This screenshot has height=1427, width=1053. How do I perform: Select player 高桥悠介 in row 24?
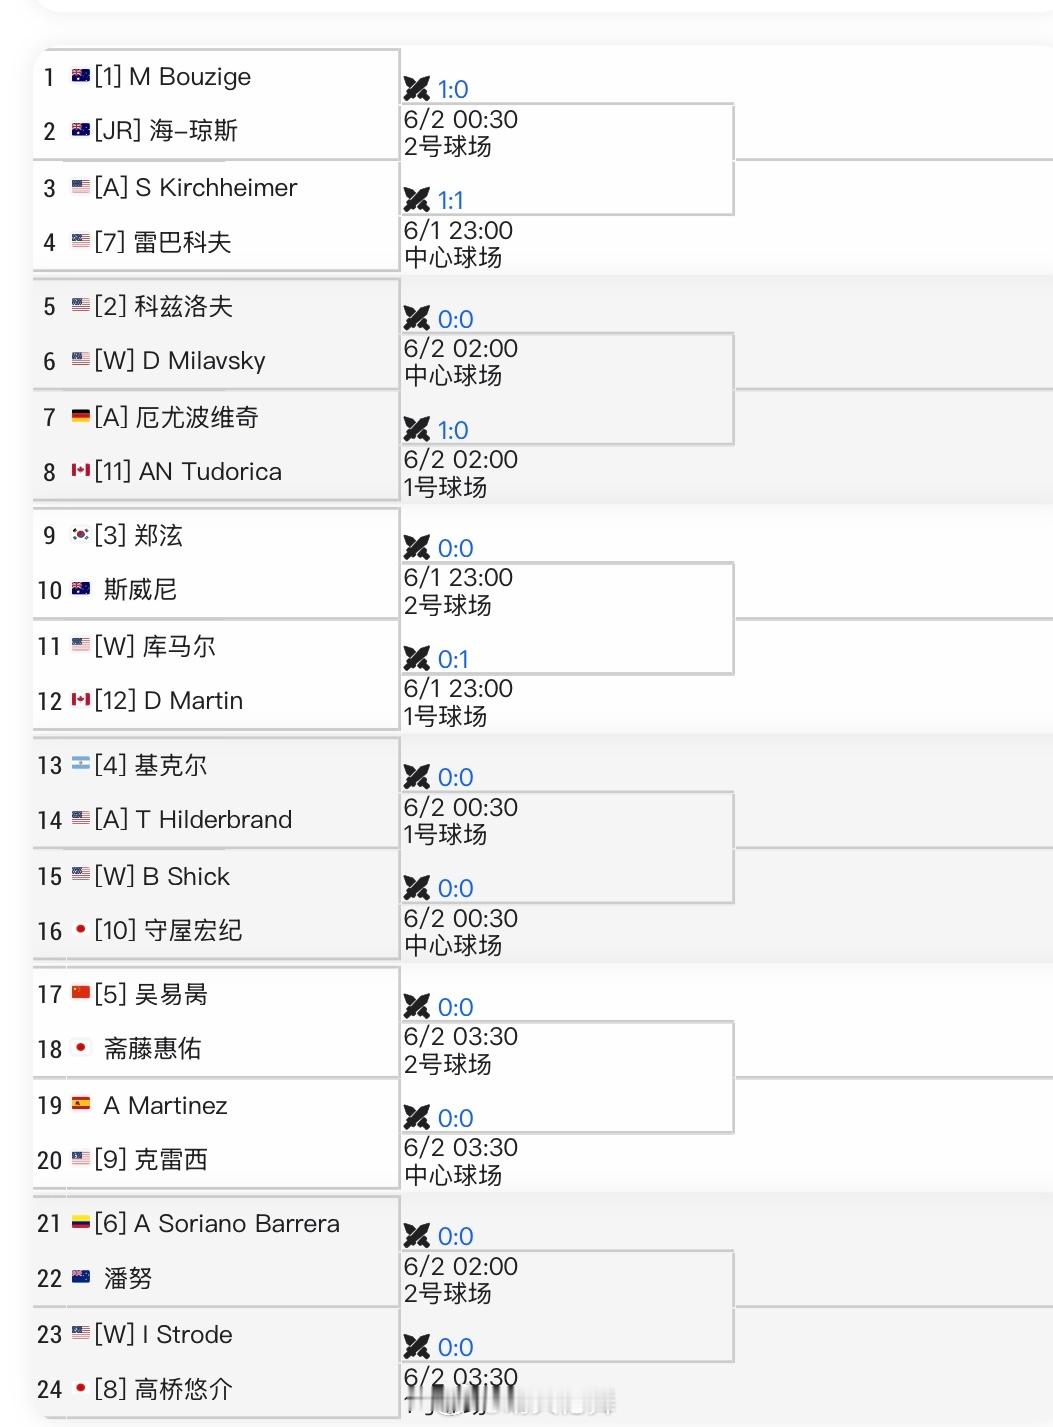coord(183,1389)
